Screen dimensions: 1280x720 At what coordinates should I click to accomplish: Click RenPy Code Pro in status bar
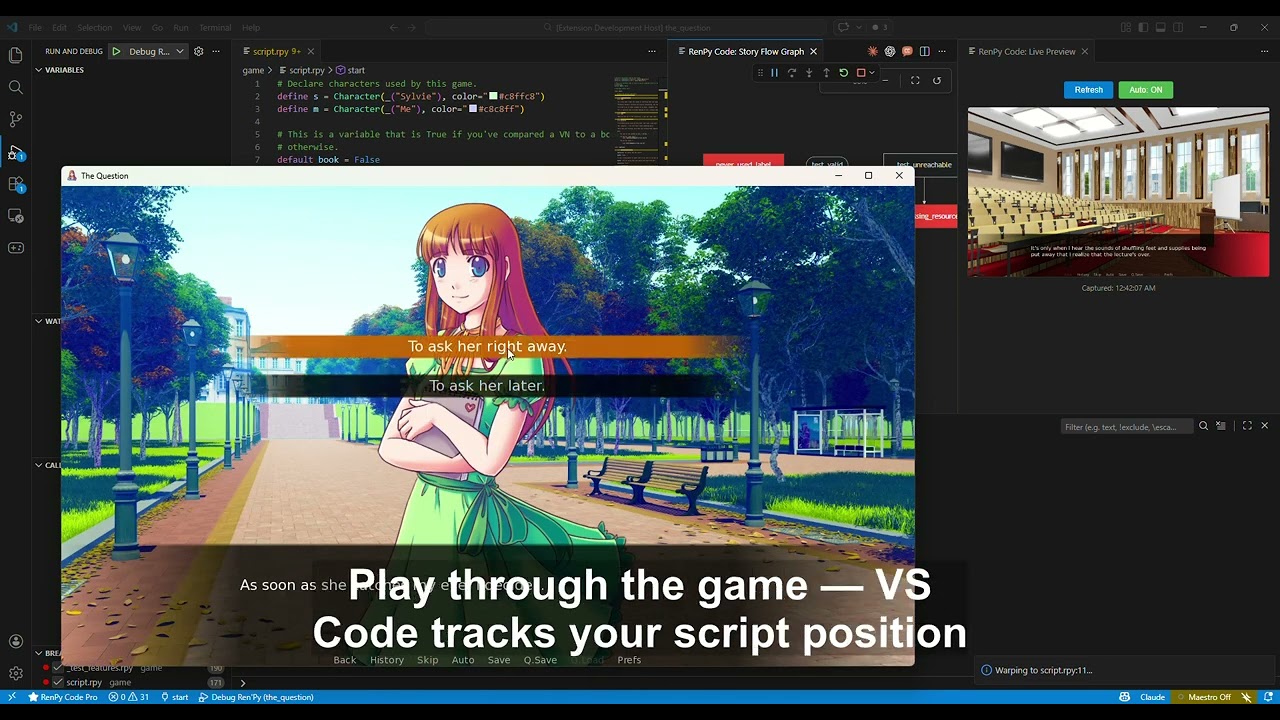point(64,697)
